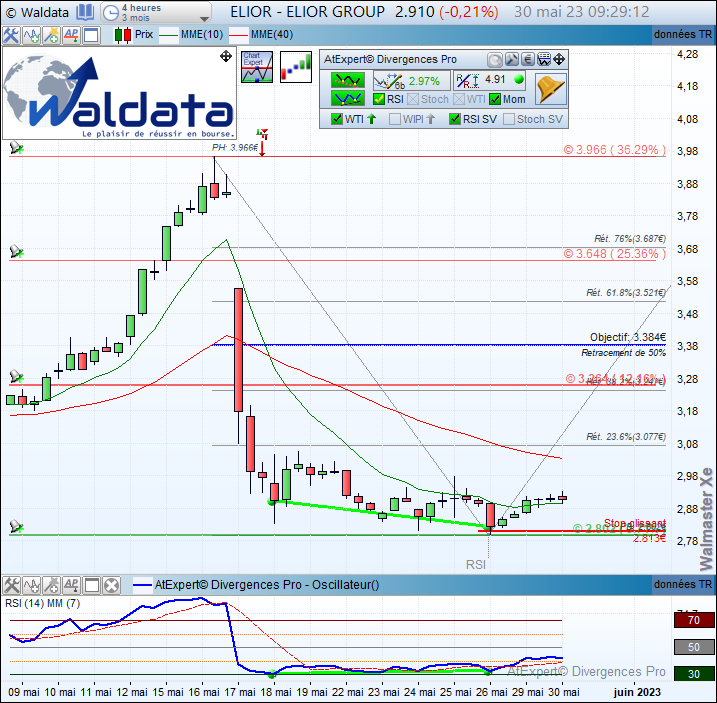Click the RSI (14) MM (7) label

click(x=43, y=604)
